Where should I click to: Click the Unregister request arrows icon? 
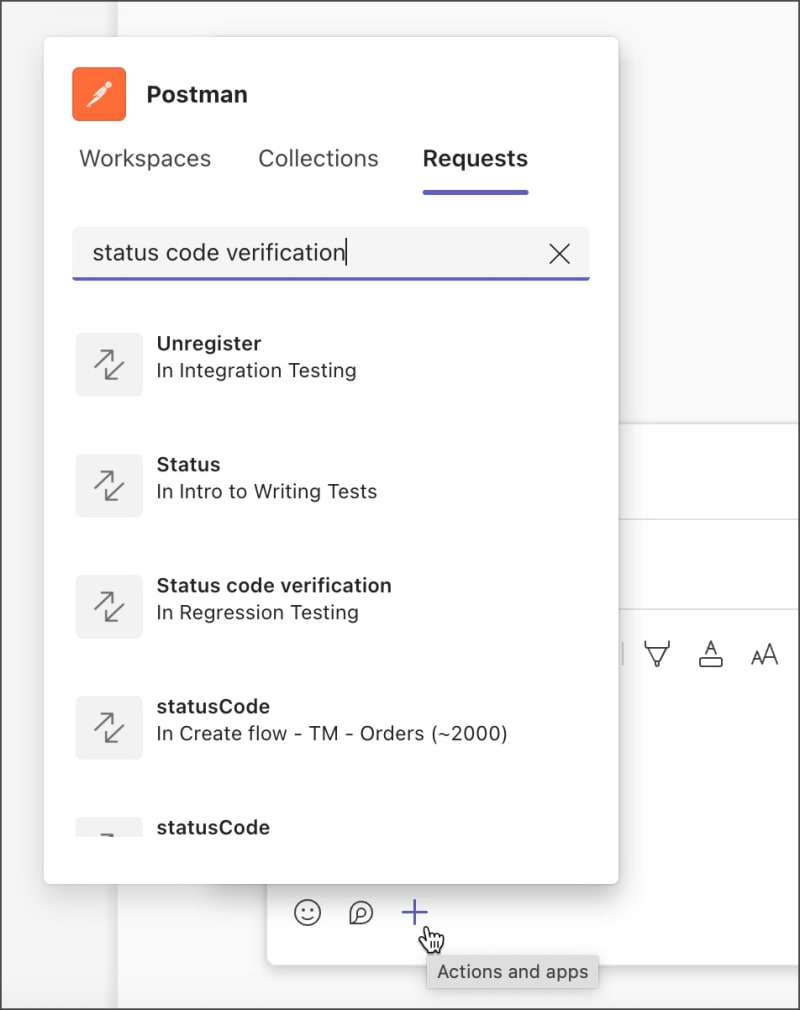click(x=109, y=364)
